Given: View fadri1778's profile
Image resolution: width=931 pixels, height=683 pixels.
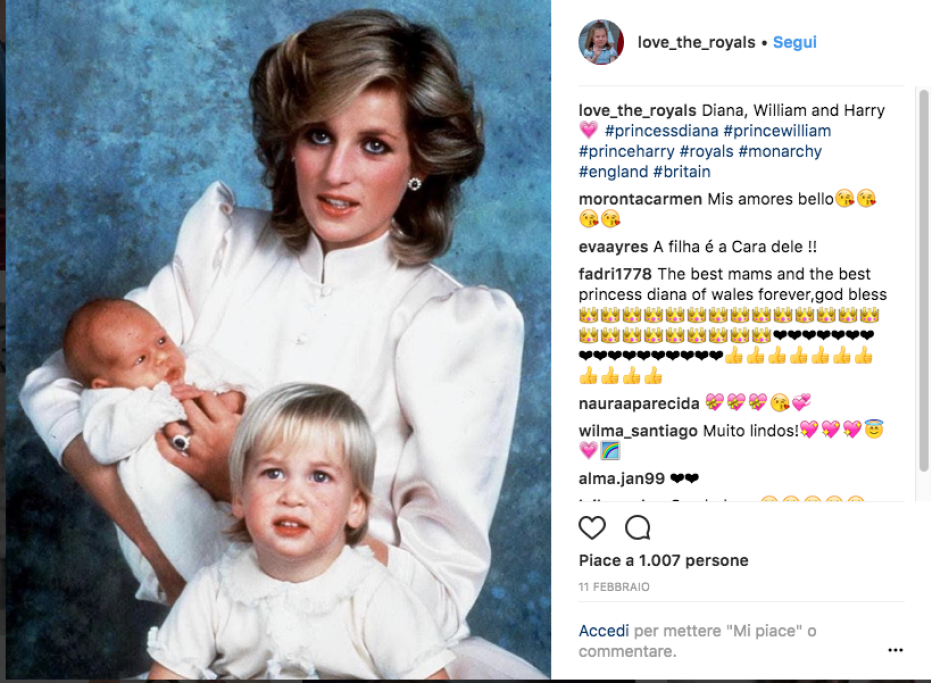Looking at the screenshot, I should click(x=615, y=274).
